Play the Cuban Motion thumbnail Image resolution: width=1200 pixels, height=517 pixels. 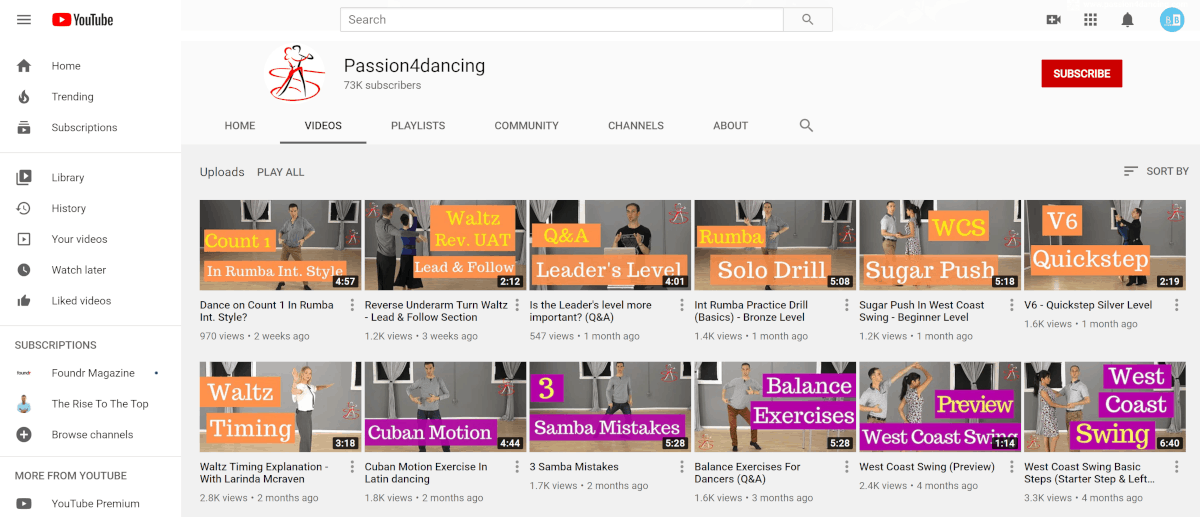click(445, 407)
